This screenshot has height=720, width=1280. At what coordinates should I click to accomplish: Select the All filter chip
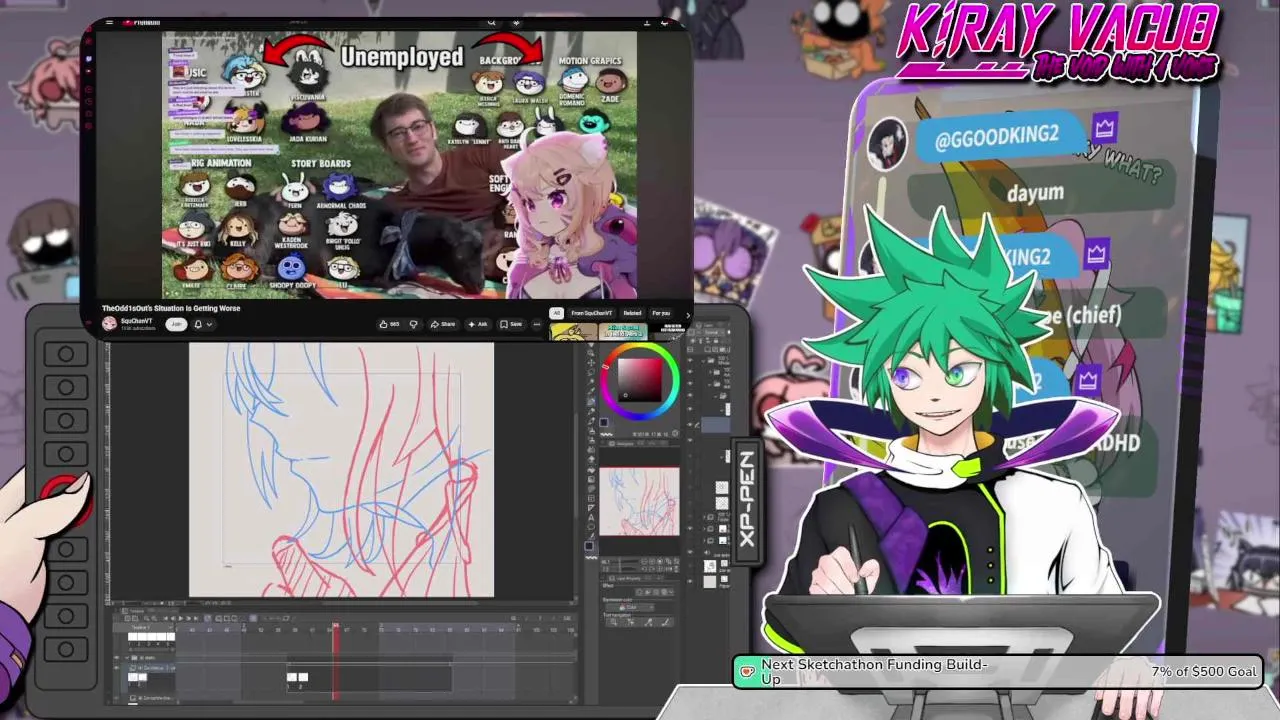[x=557, y=313]
